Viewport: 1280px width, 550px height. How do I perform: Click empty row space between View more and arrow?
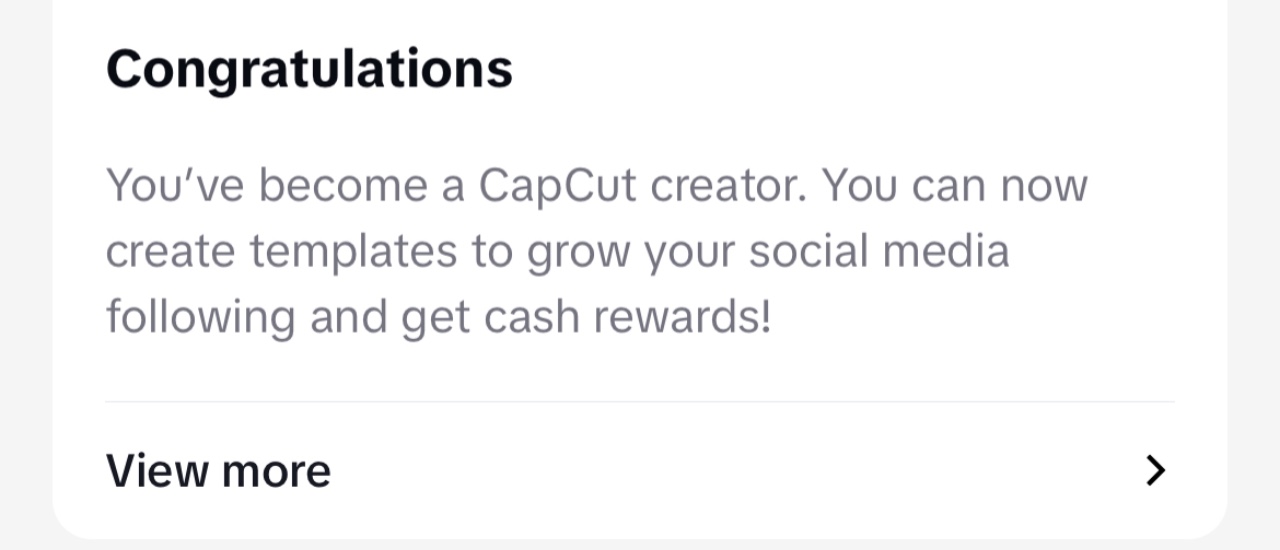click(x=735, y=470)
